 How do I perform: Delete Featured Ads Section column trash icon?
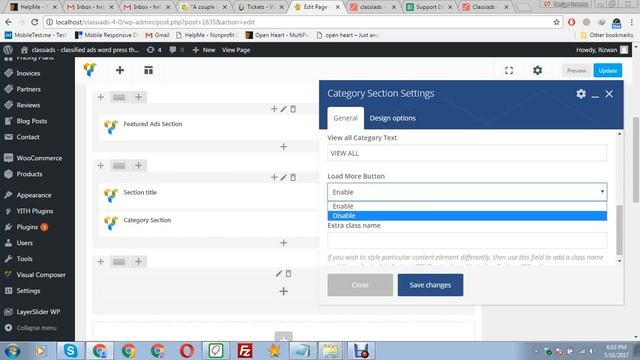tap(293, 109)
